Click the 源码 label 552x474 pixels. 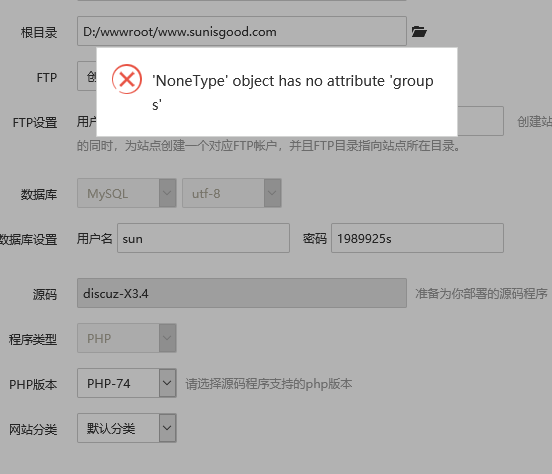point(45,294)
